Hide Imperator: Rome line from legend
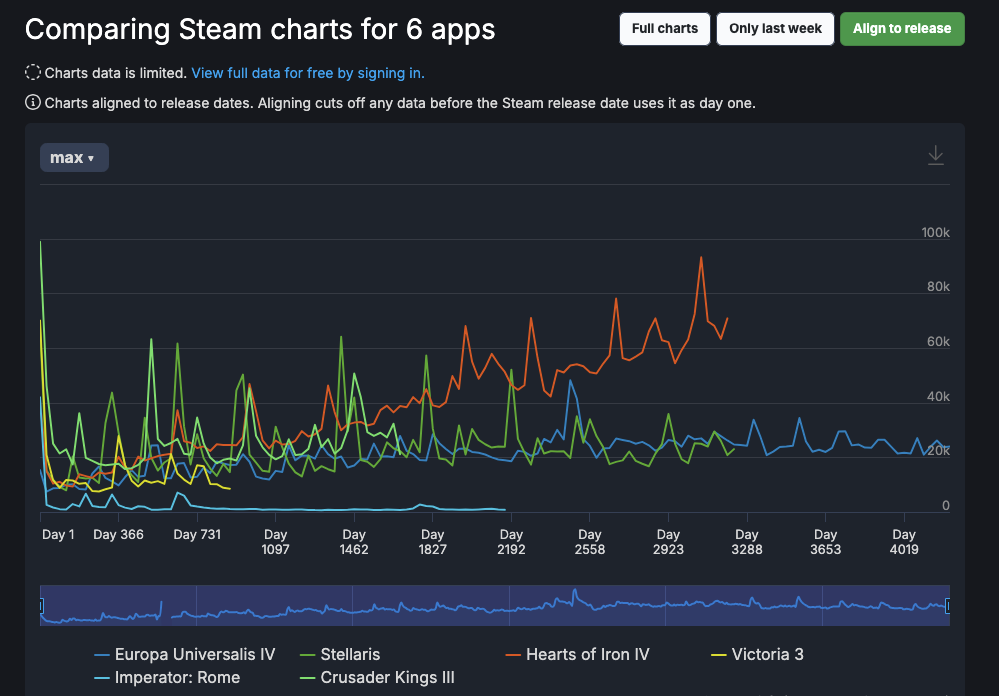The image size is (999, 696). [x=167, y=678]
